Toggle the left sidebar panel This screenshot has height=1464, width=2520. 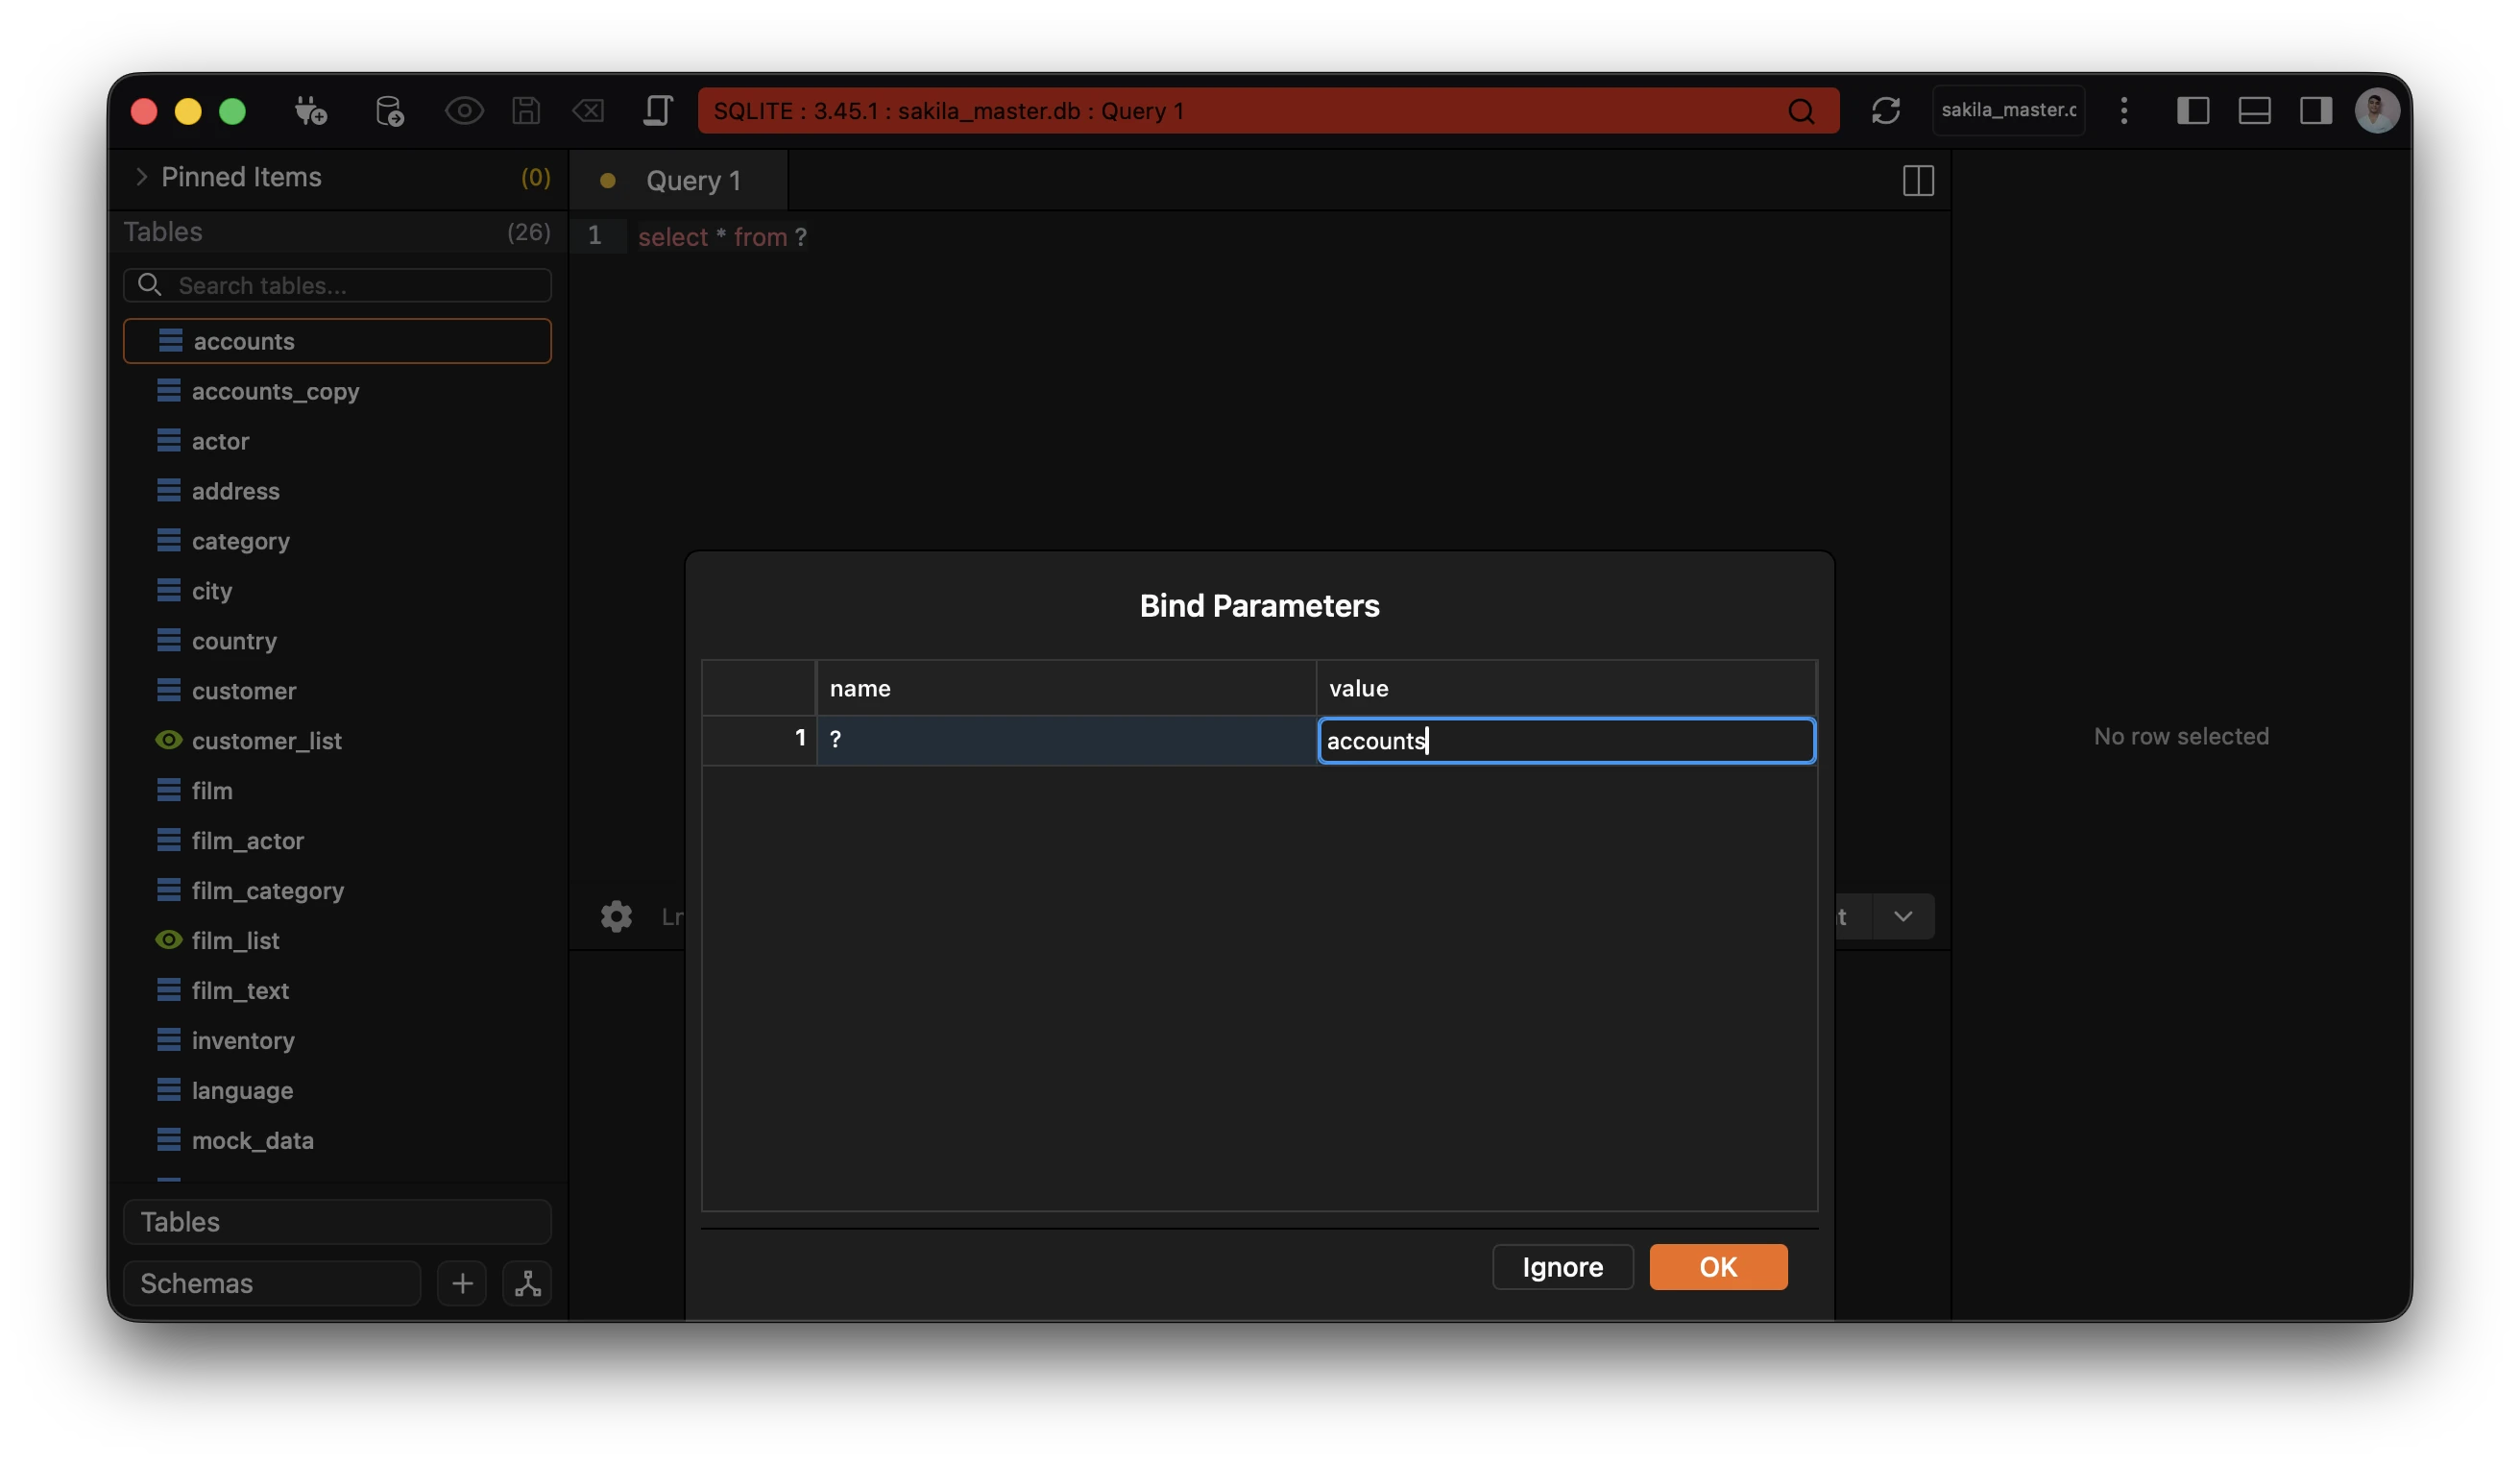pyautogui.click(x=2192, y=111)
